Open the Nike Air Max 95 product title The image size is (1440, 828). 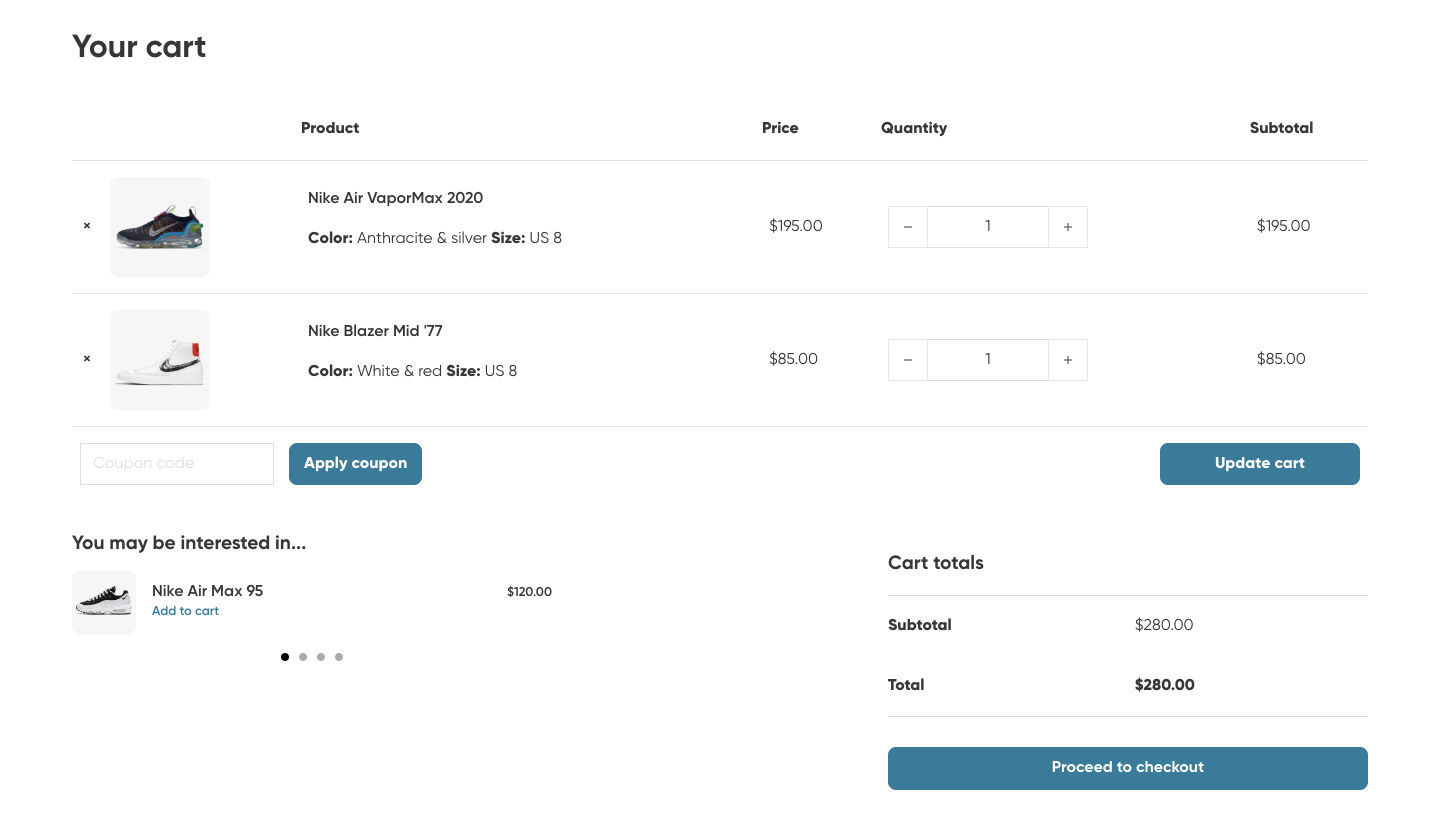pos(207,591)
